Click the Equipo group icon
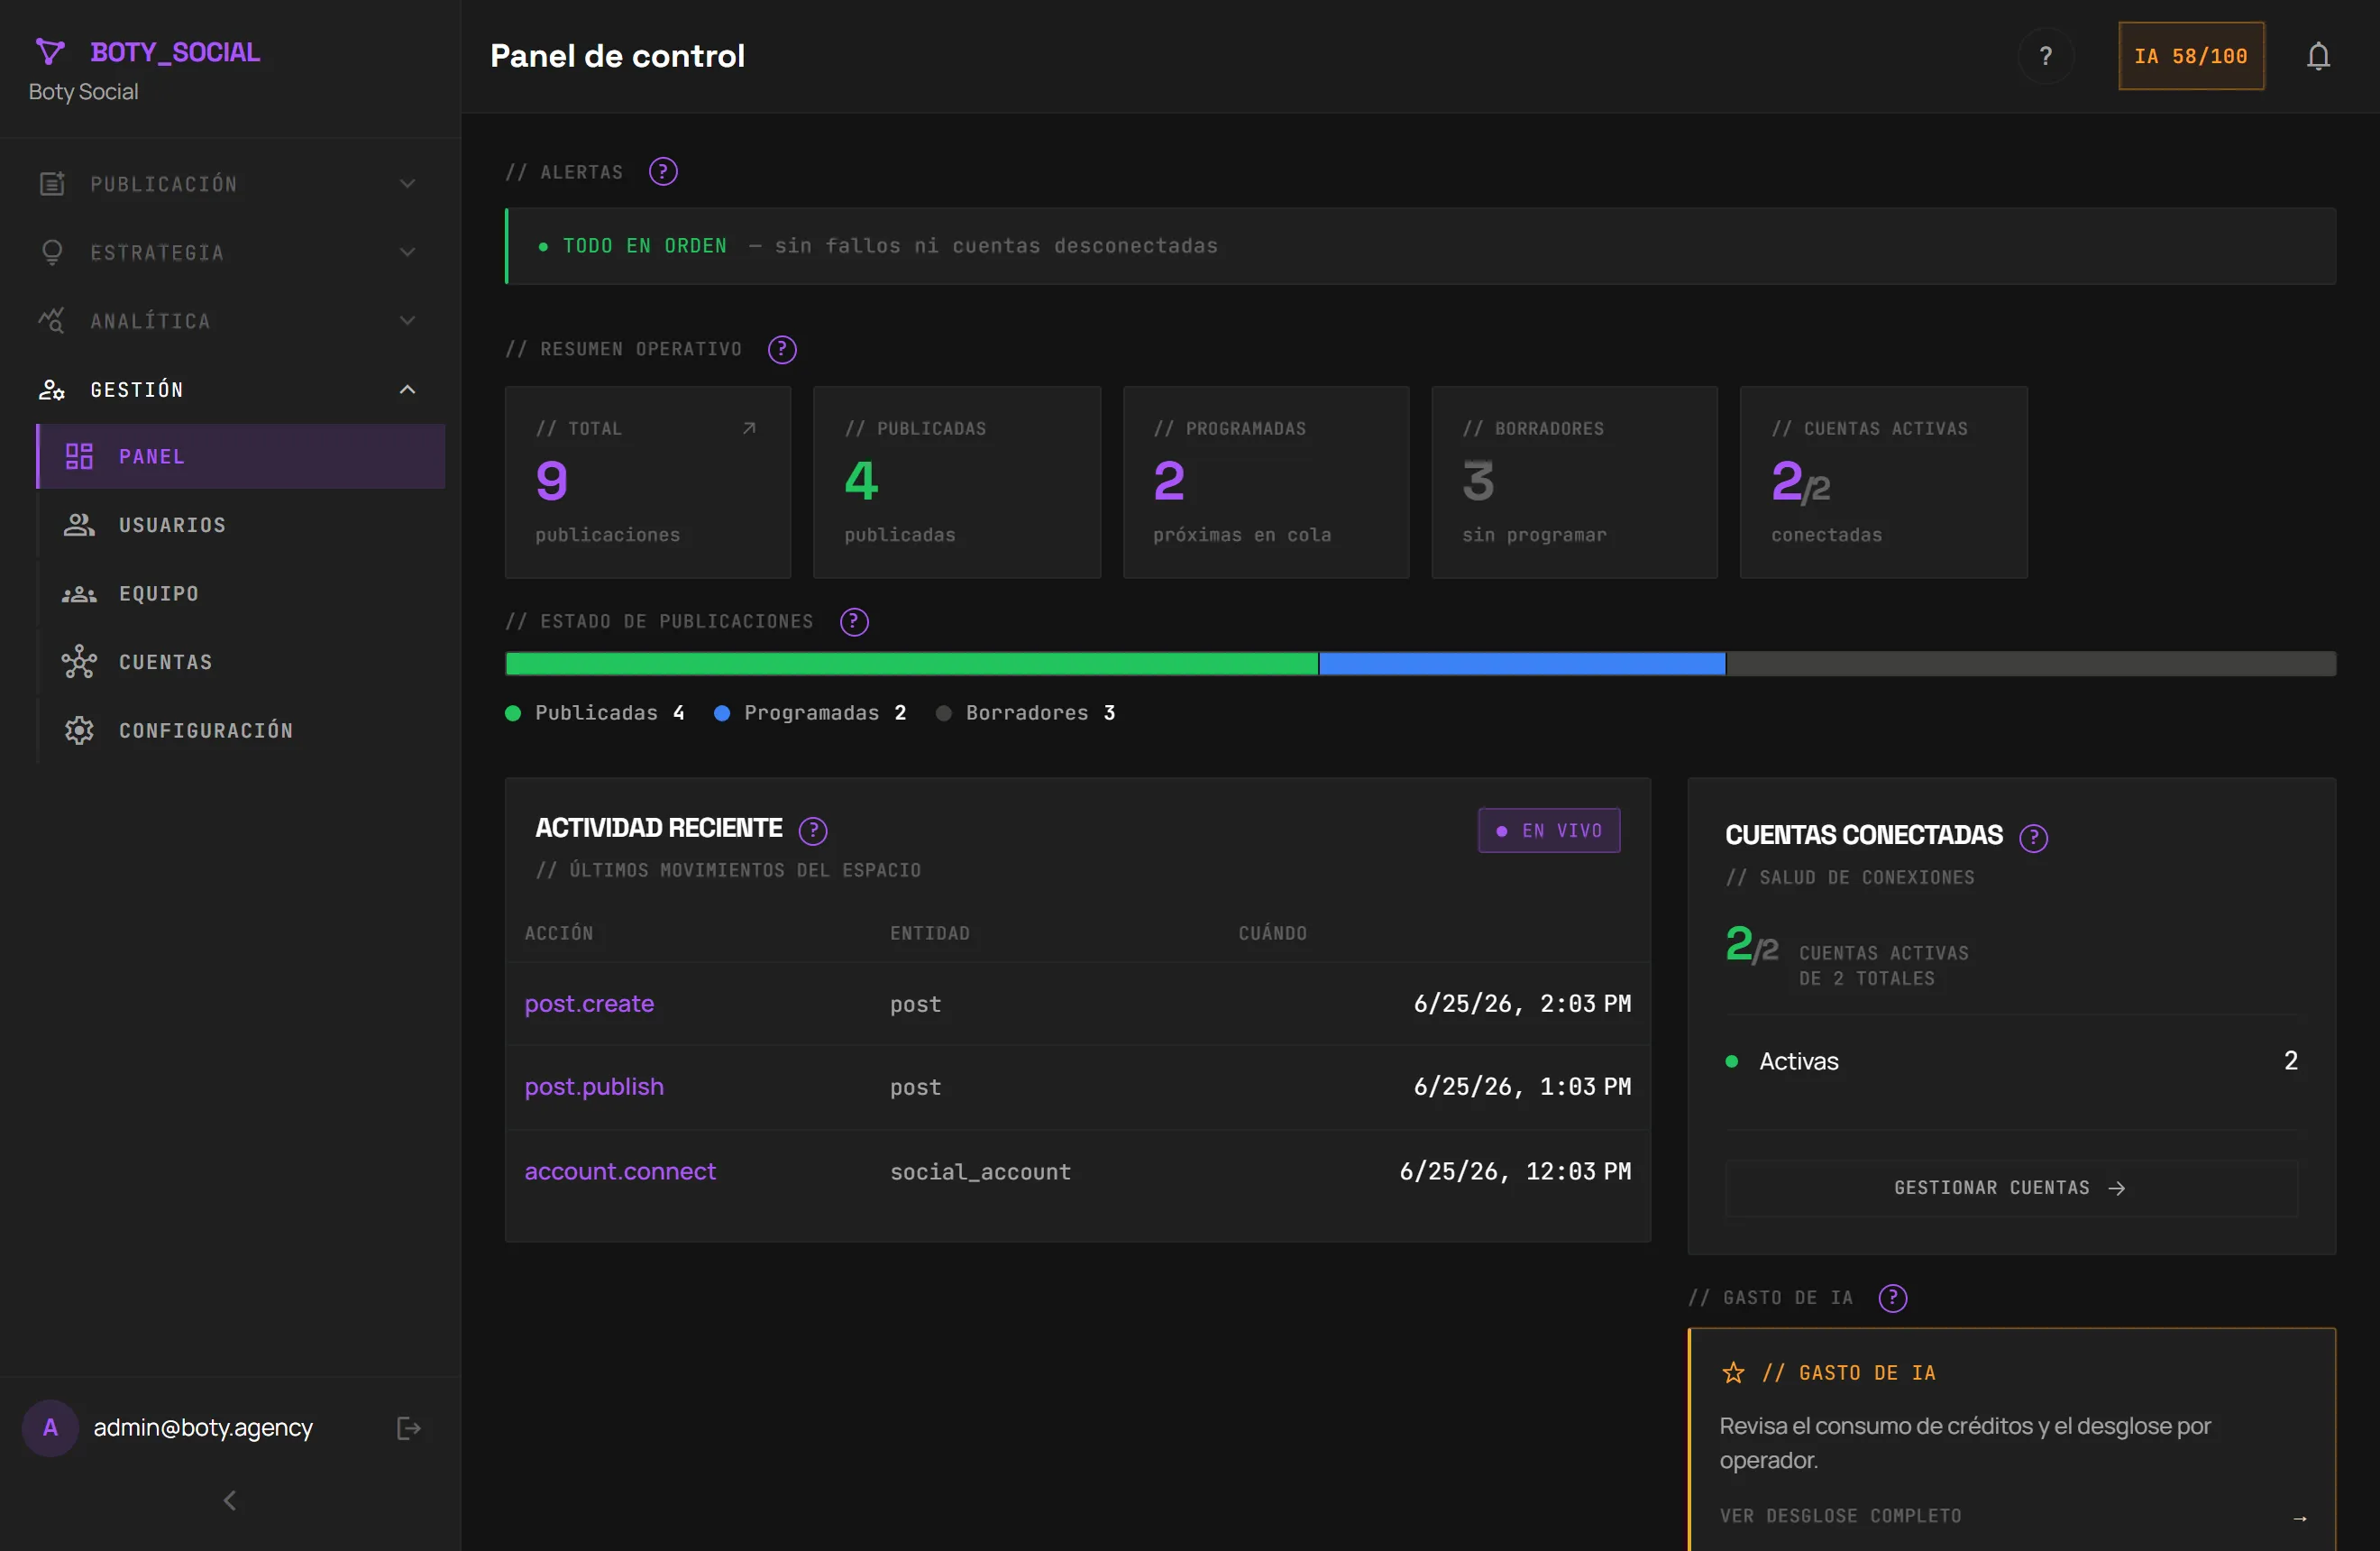 [x=79, y=594]
